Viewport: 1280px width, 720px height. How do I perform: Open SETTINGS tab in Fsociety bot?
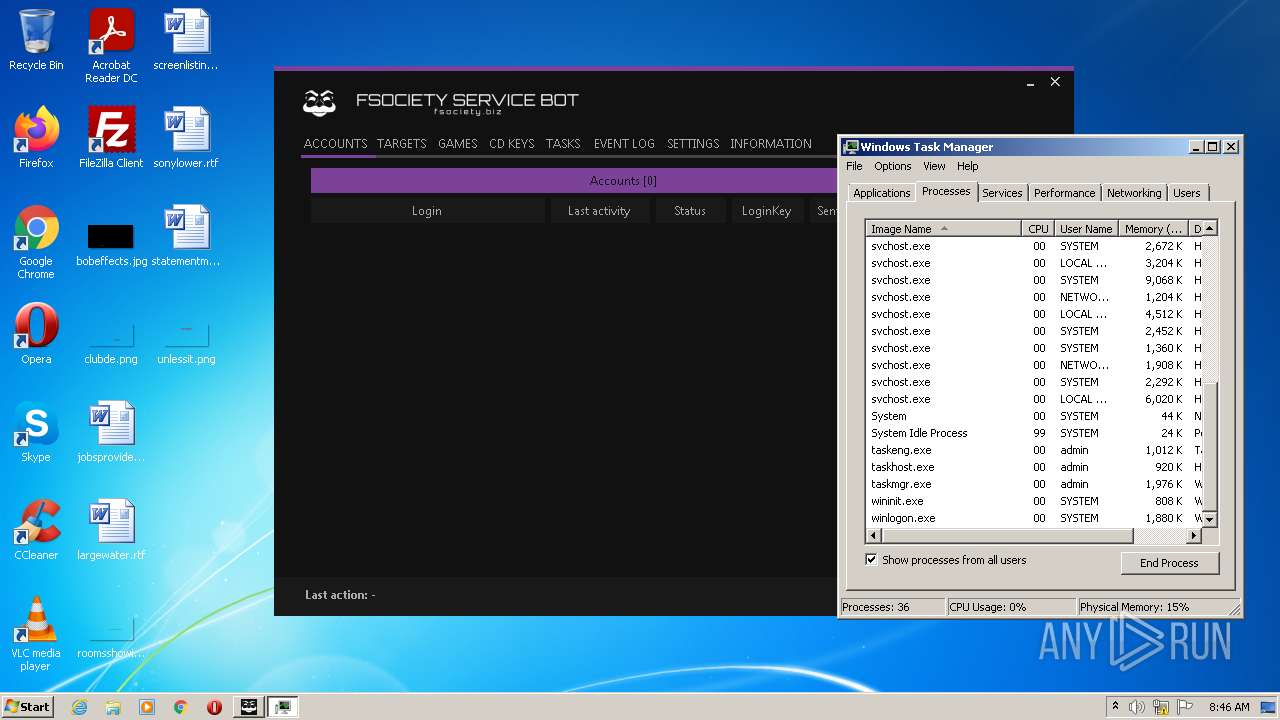(693, 144)
